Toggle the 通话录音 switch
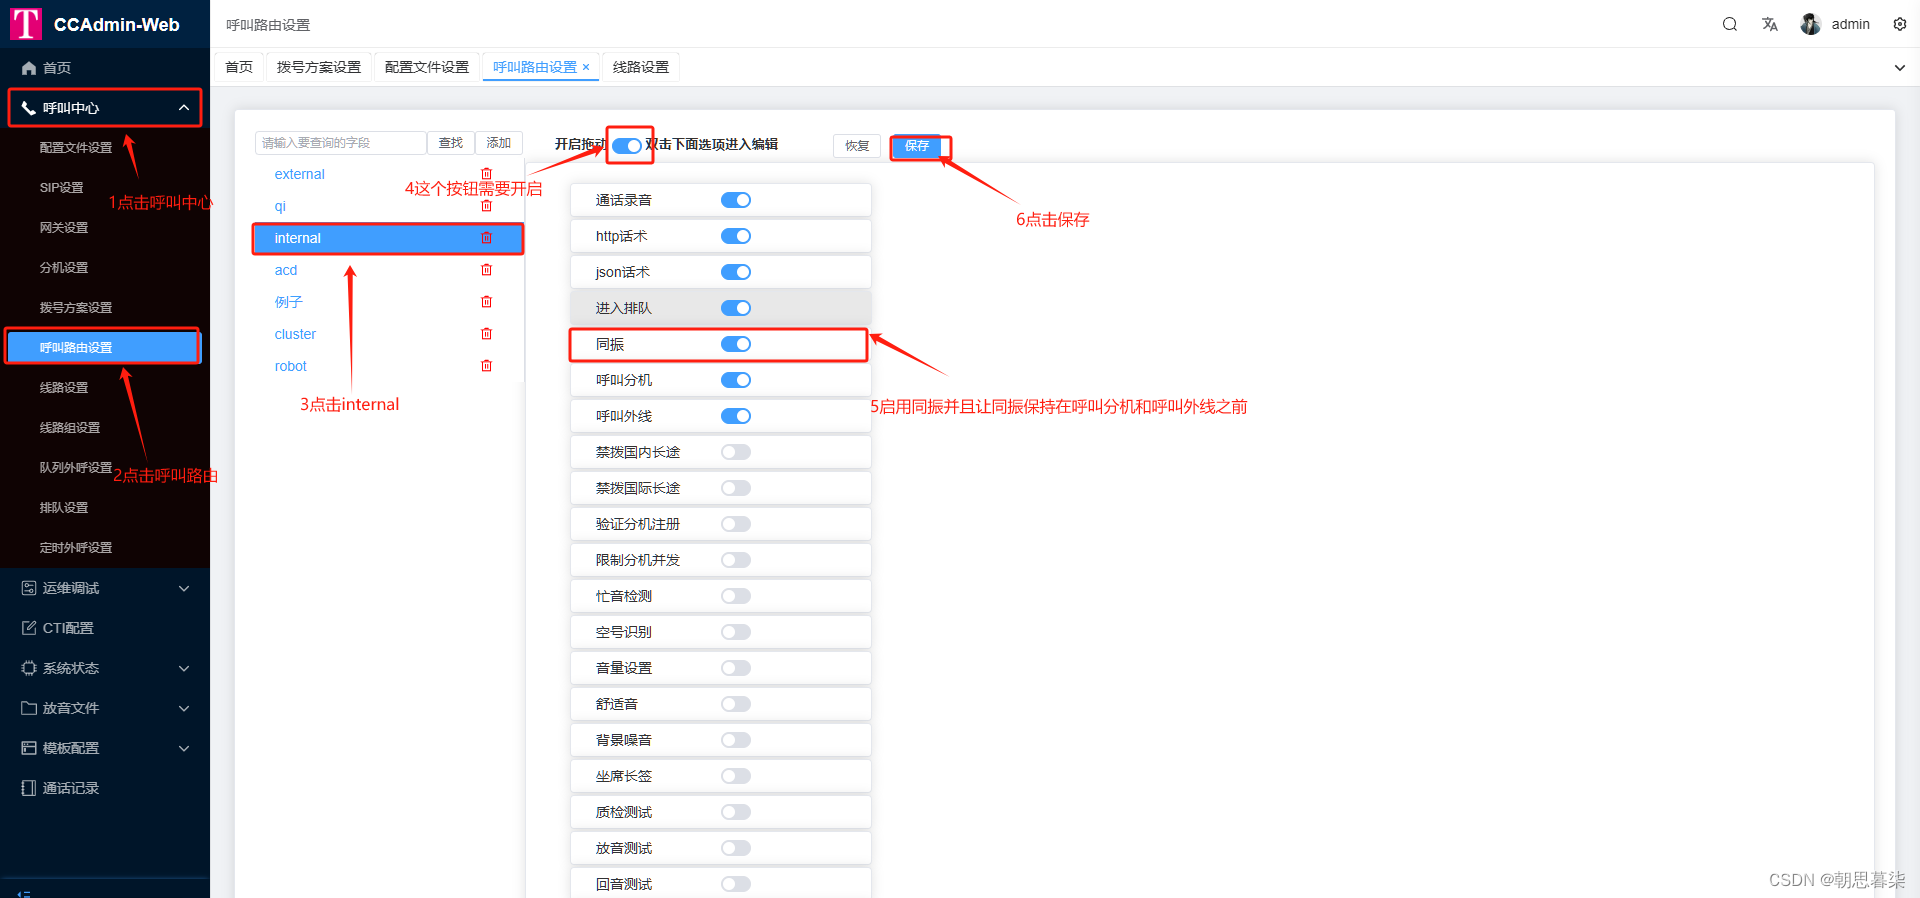The height and width of the screenshot is (898, 1920). (736, 200)
